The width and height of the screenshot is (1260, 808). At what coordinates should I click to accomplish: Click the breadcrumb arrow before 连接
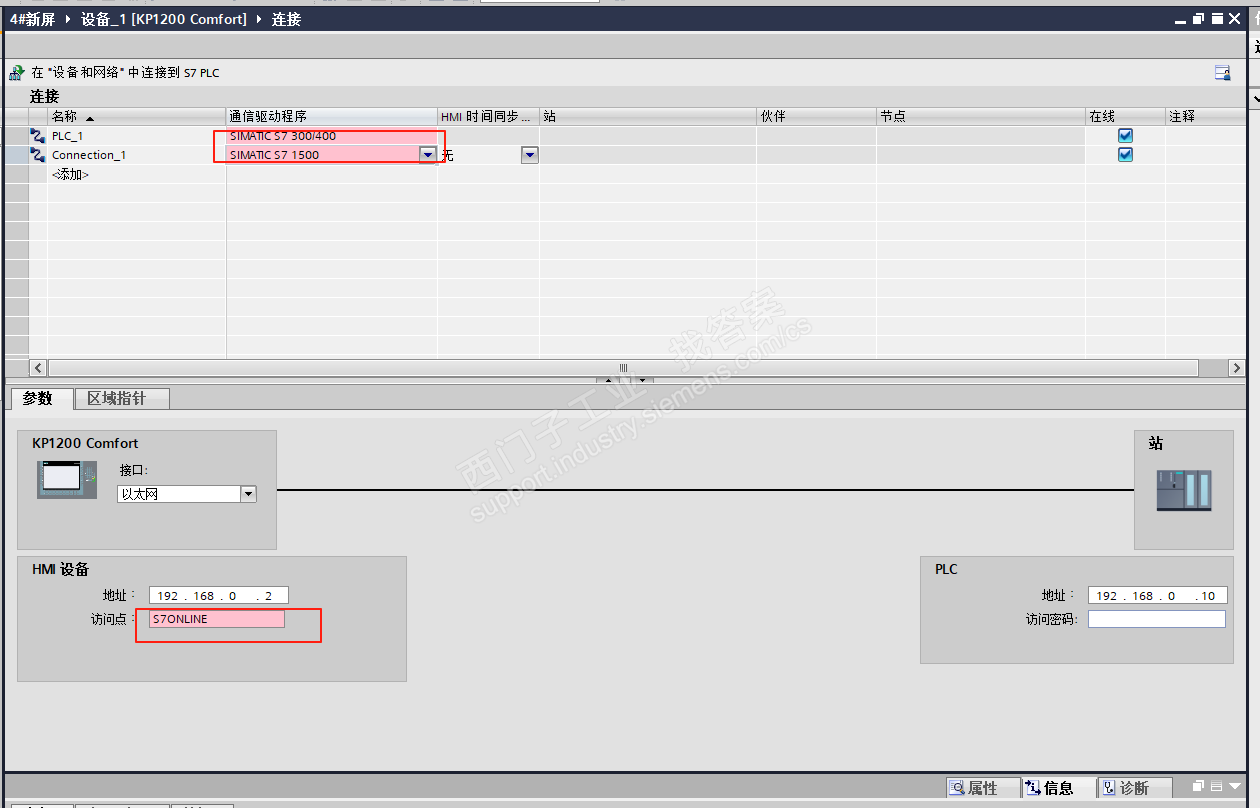click(260, 19)
